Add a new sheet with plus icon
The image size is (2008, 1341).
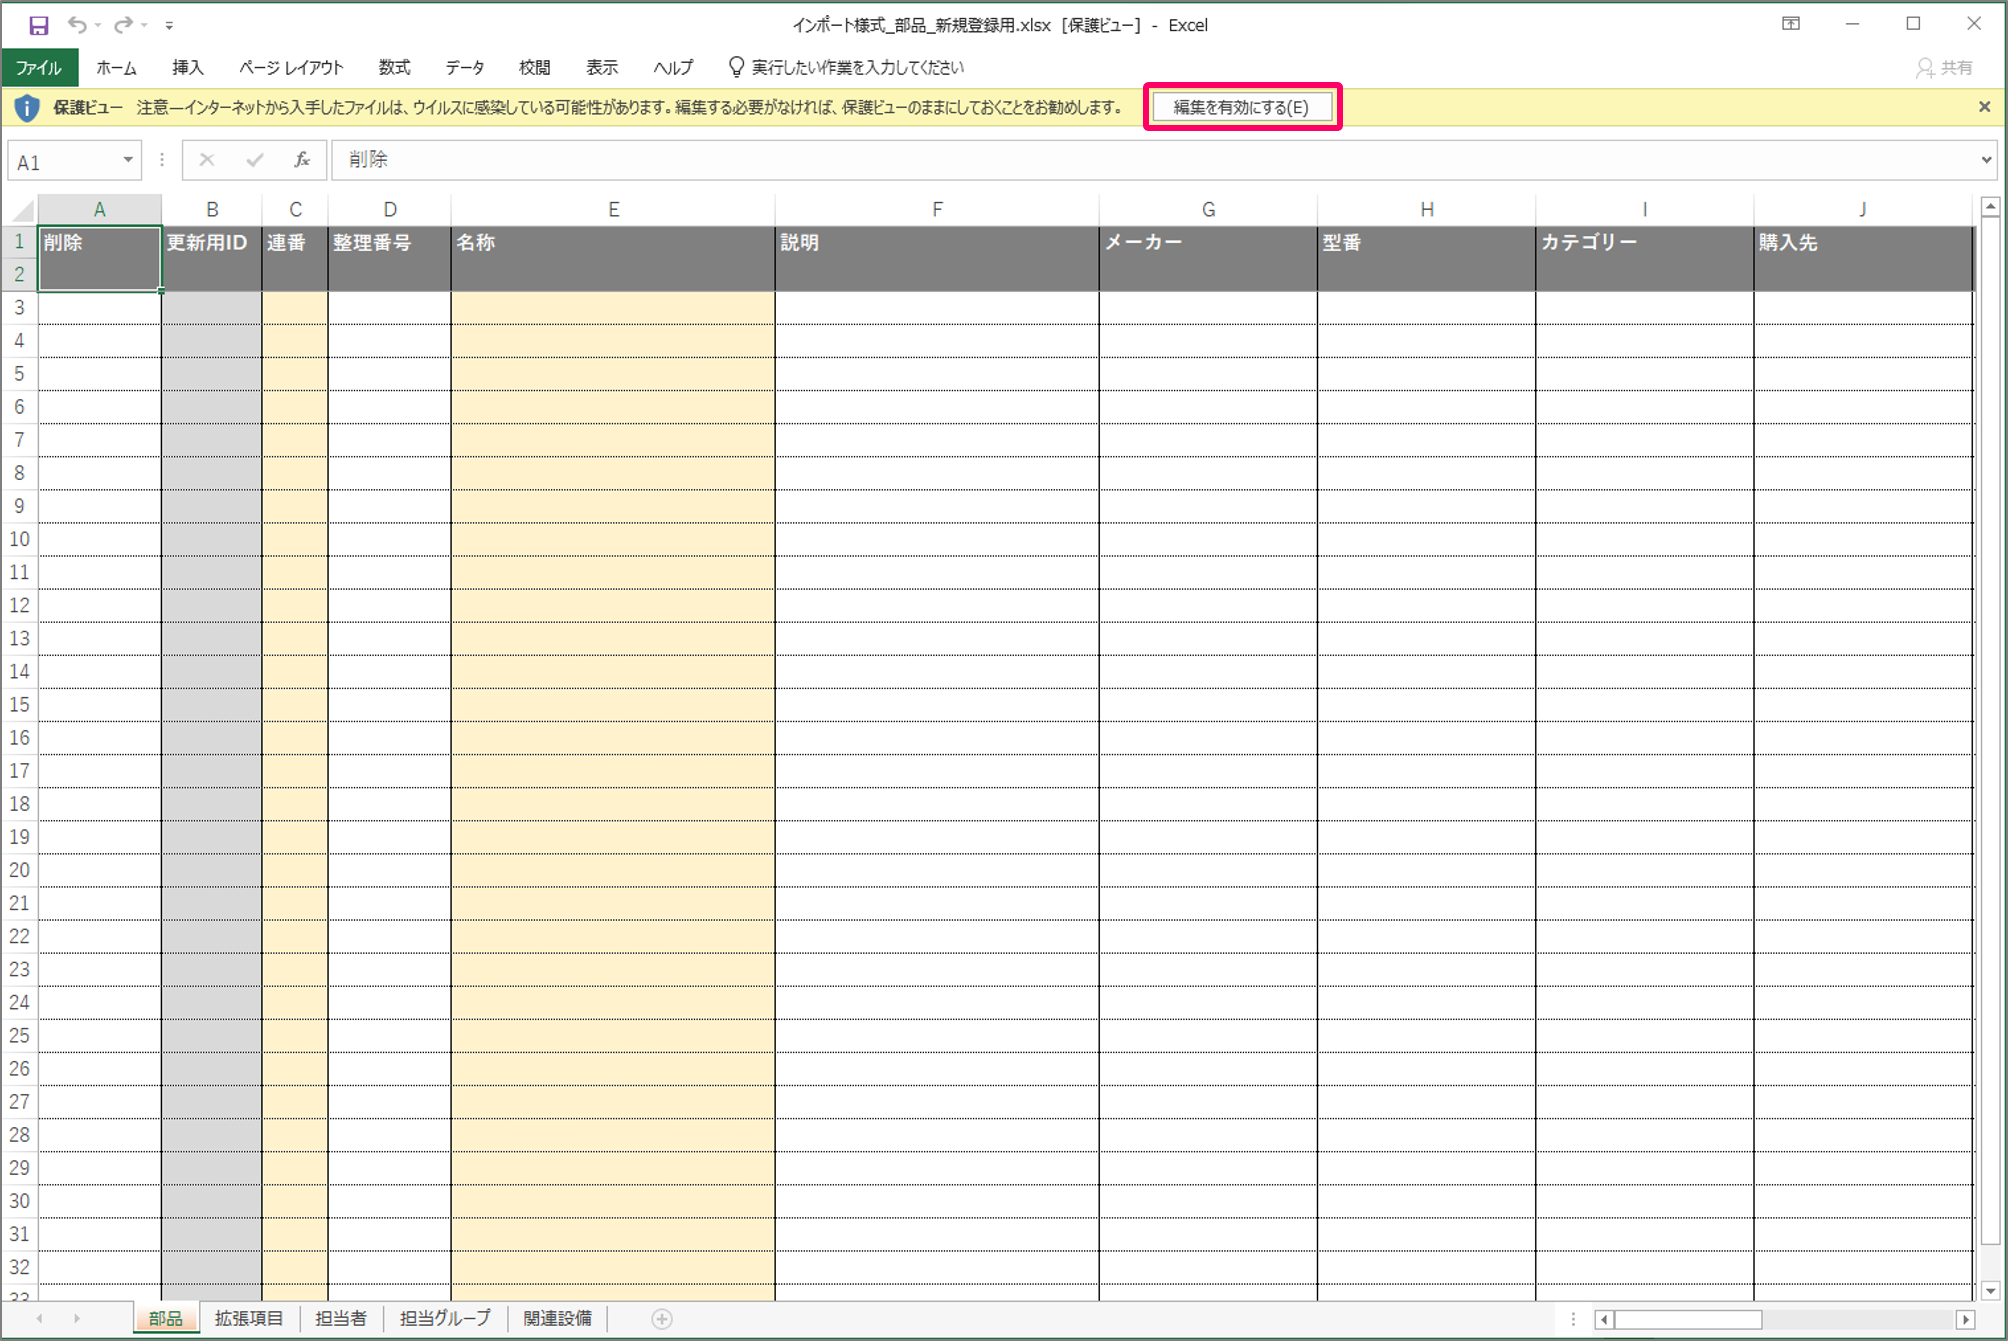click(662, 1319)
